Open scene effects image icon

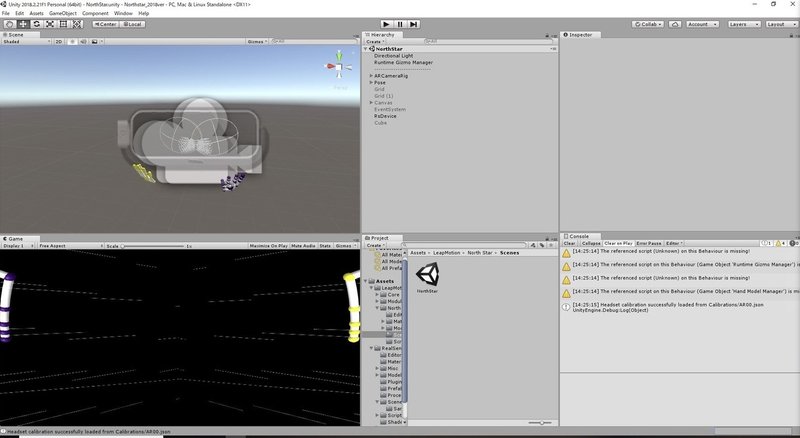(94, 41)
